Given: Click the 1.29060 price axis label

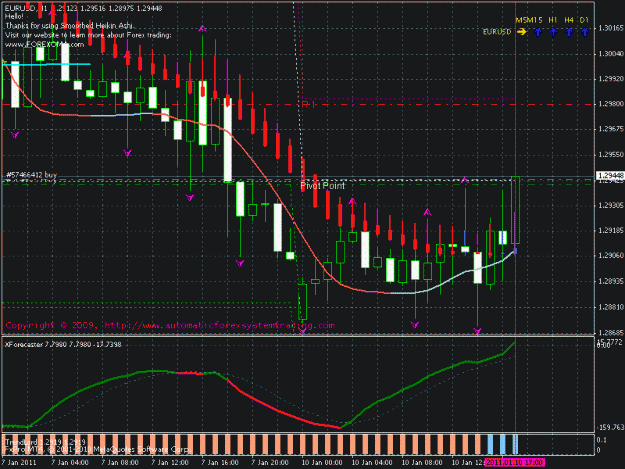Looking at the screenshot, I should tap(610, 256).
